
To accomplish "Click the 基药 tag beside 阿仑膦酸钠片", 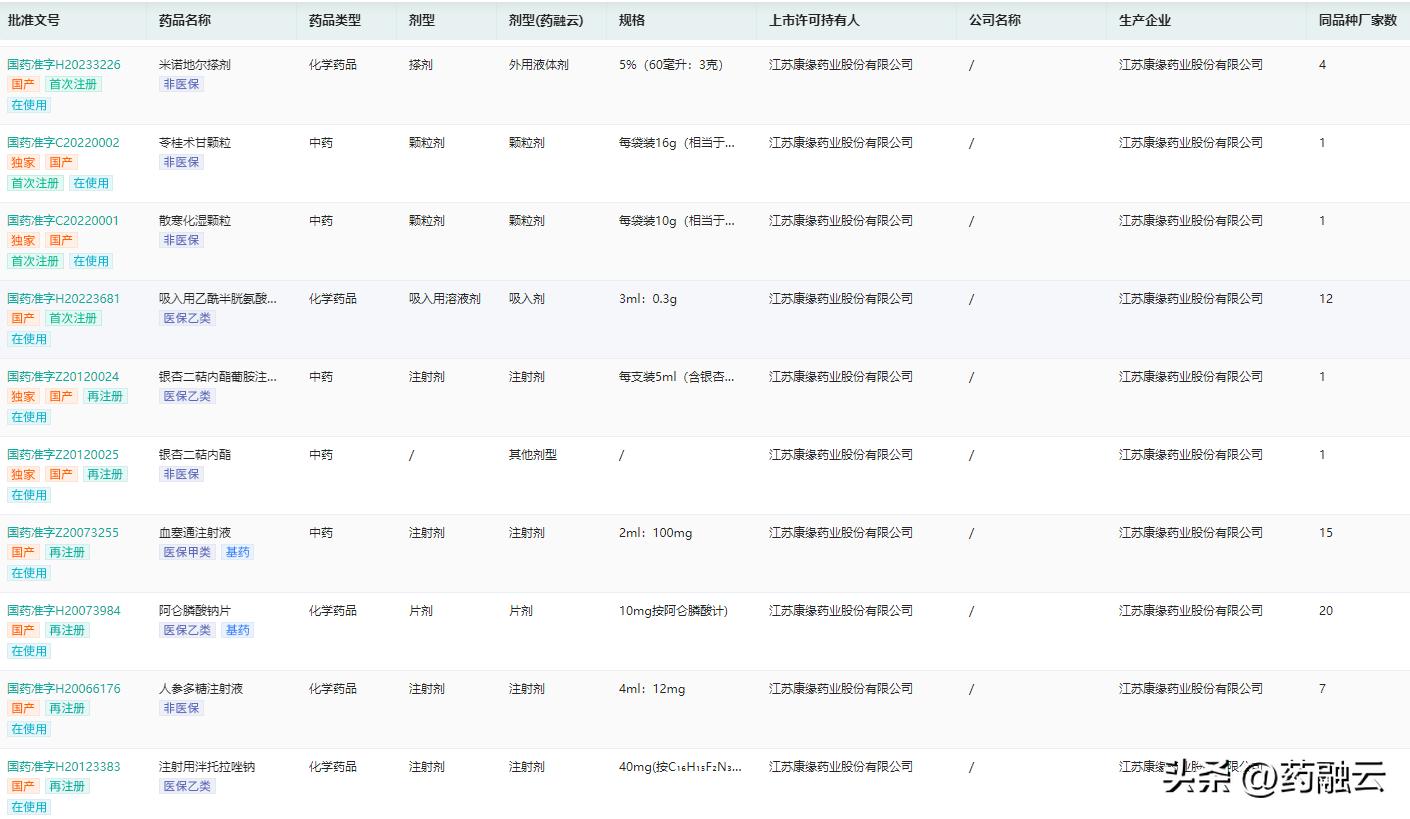I will 237,629.
